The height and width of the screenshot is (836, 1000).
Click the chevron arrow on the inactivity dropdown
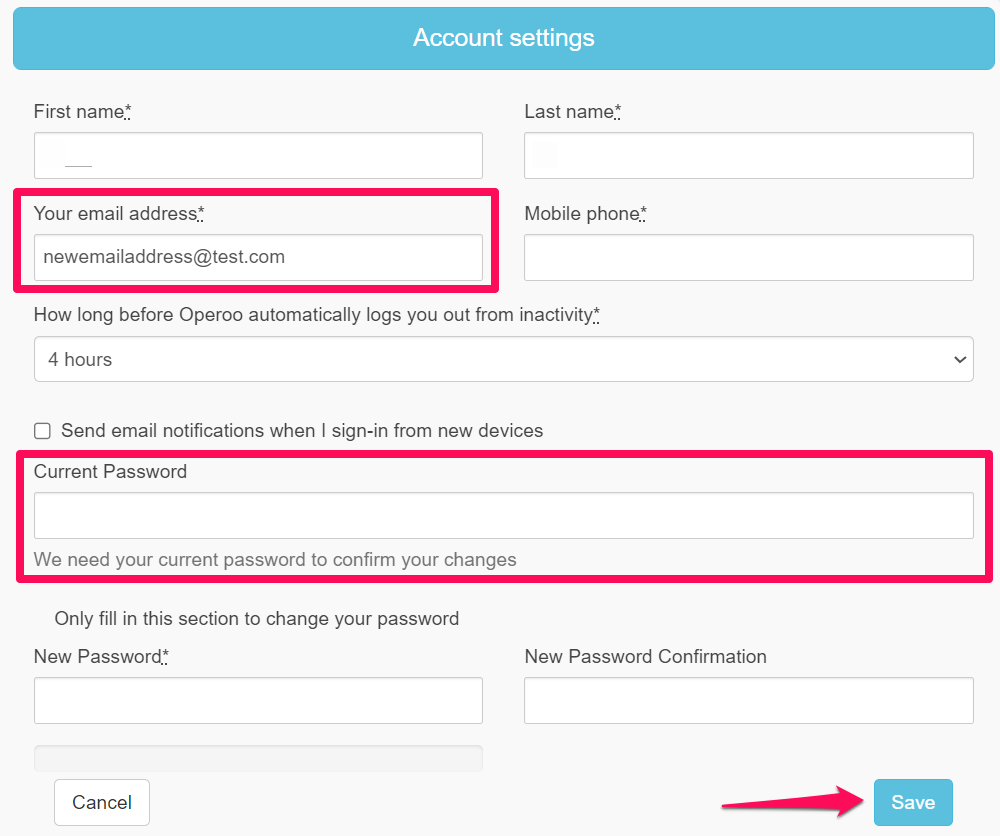click(960, 360)
